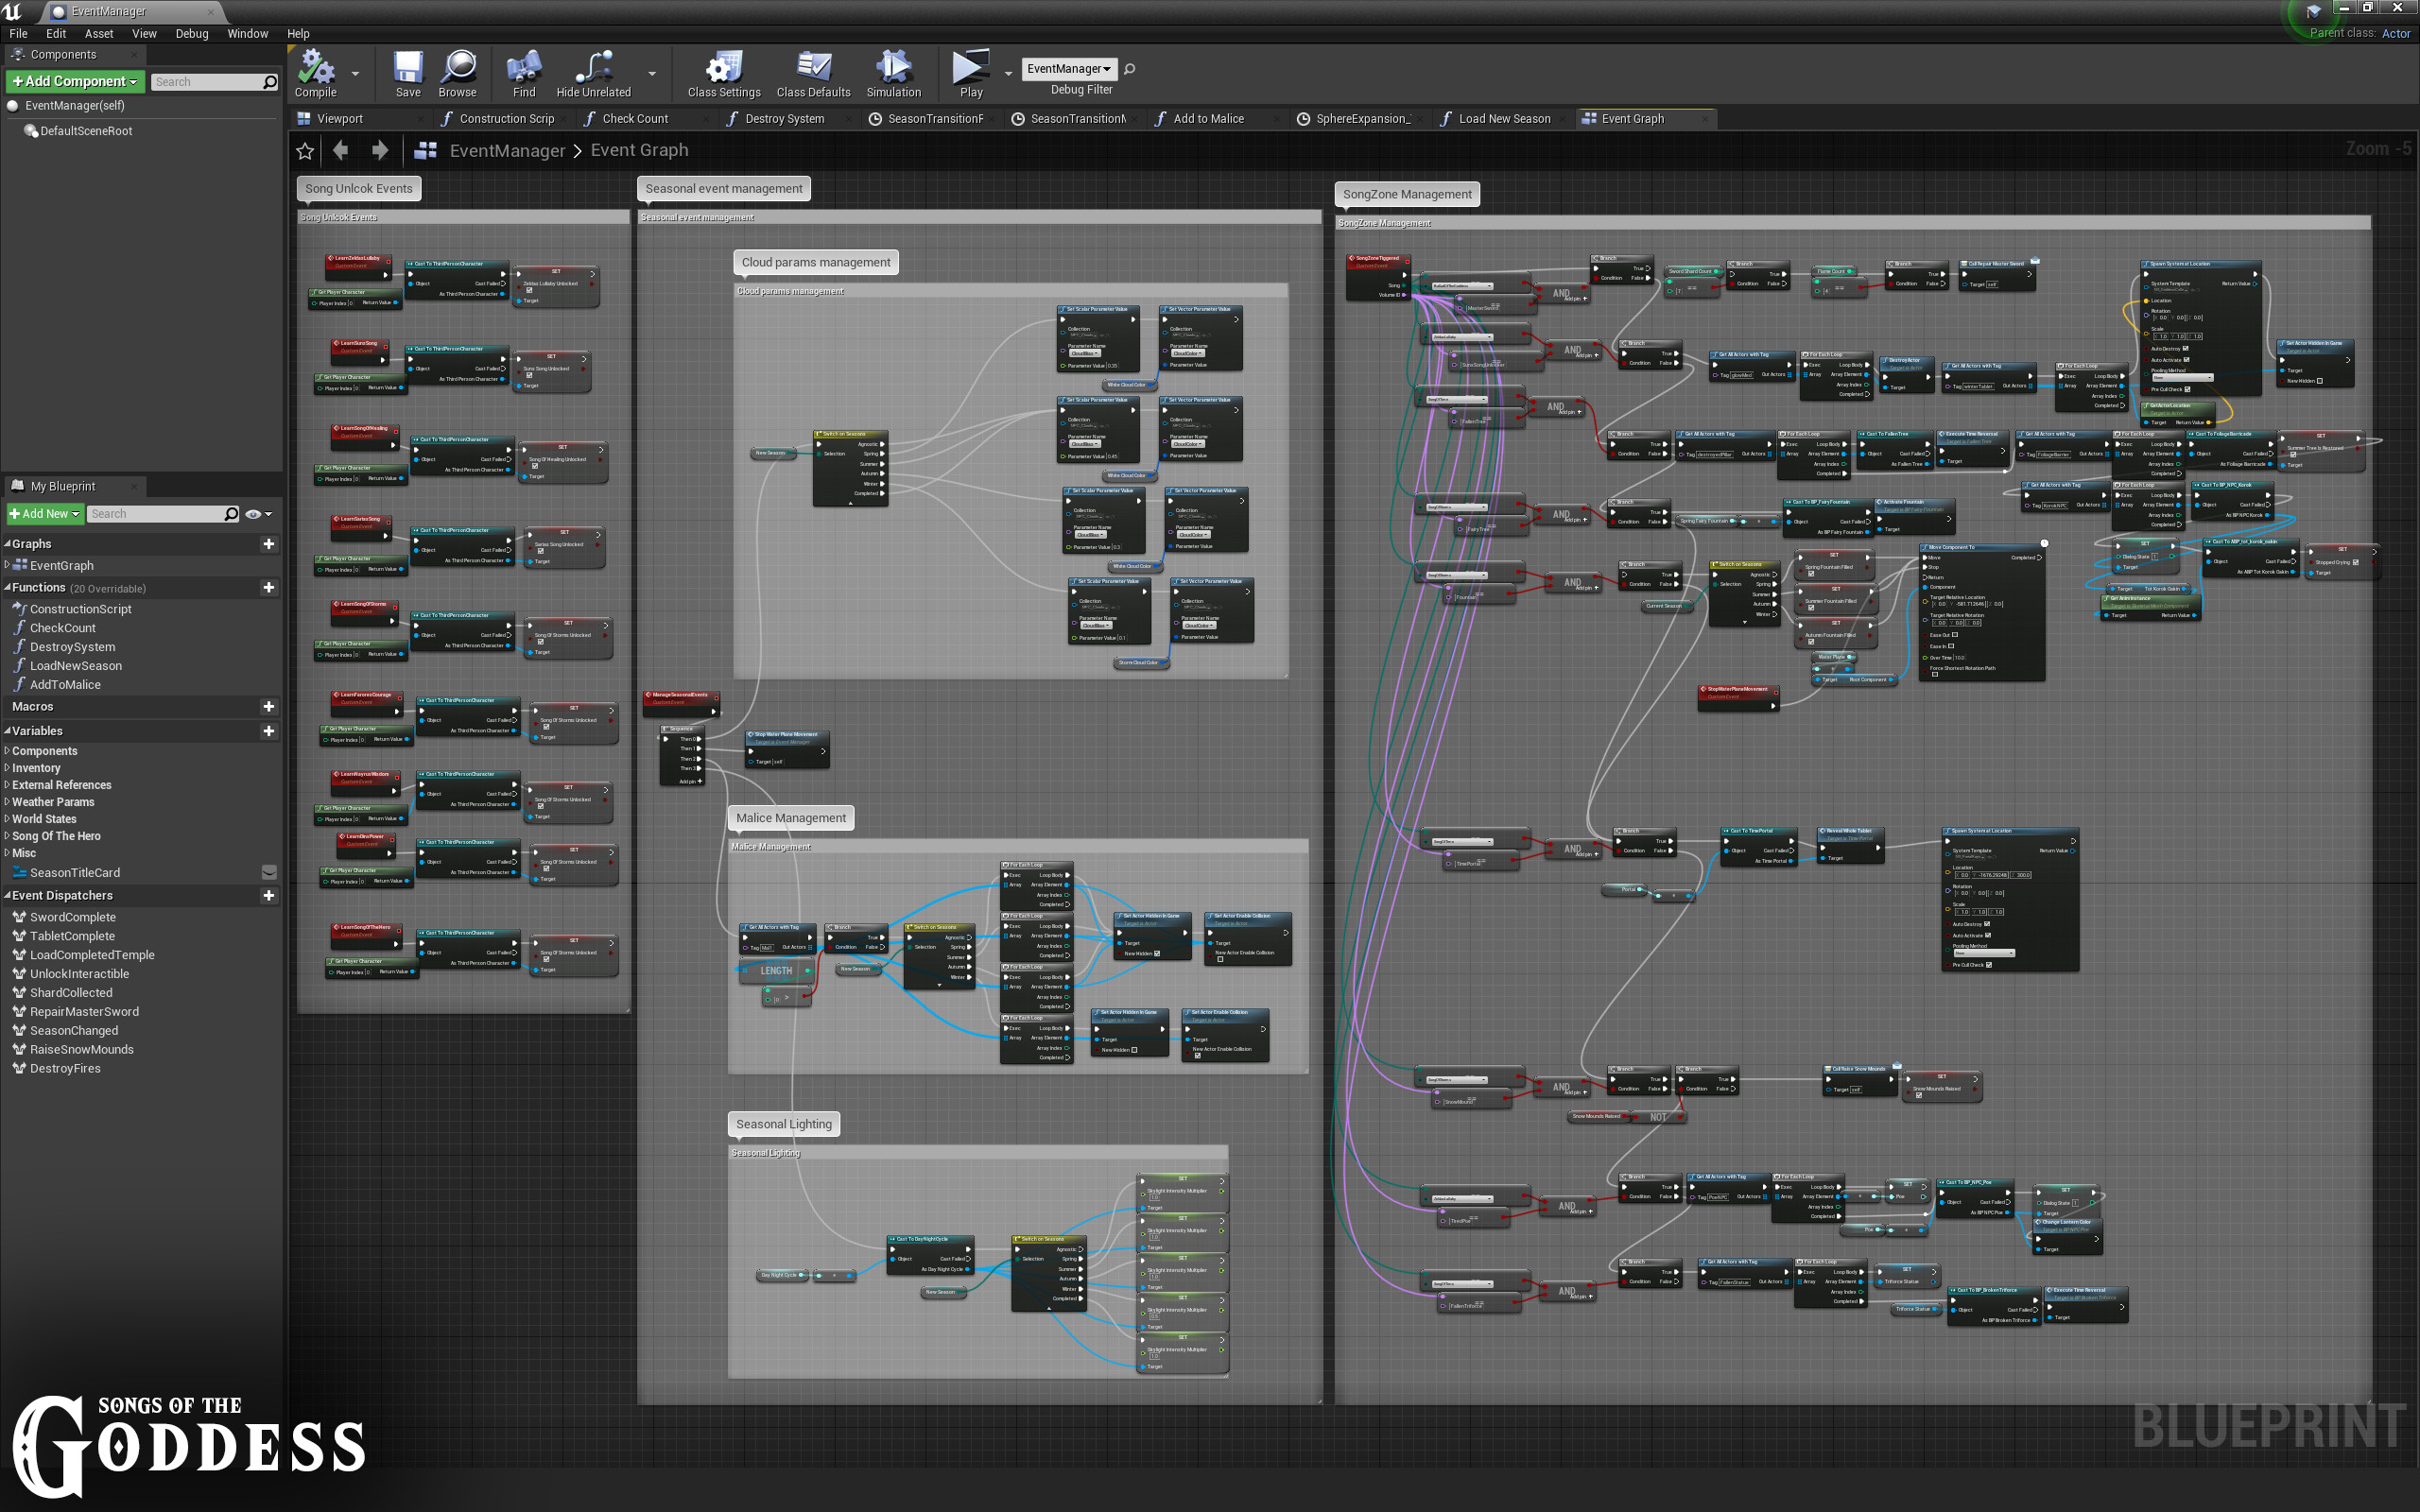Open My Blueprint view options eye
Viewport: 2420px width, 1512px height.
click(x=255, y=514)
